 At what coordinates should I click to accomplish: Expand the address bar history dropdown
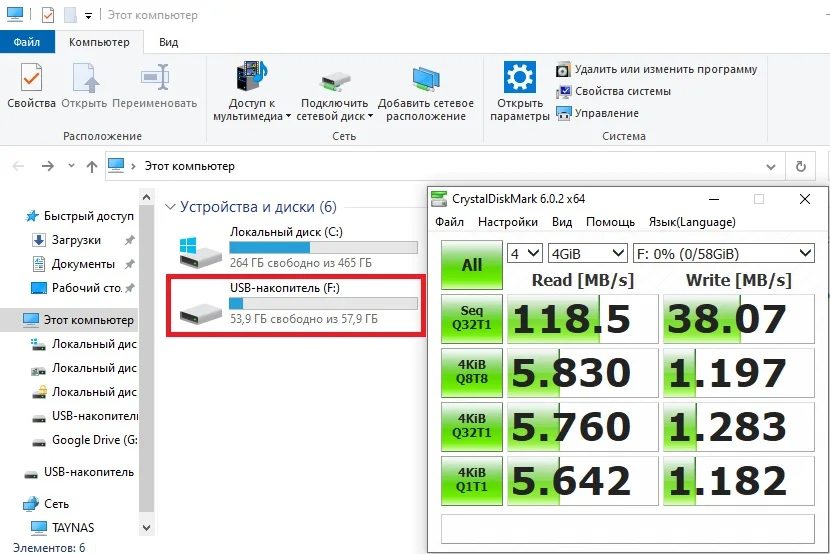771,167
